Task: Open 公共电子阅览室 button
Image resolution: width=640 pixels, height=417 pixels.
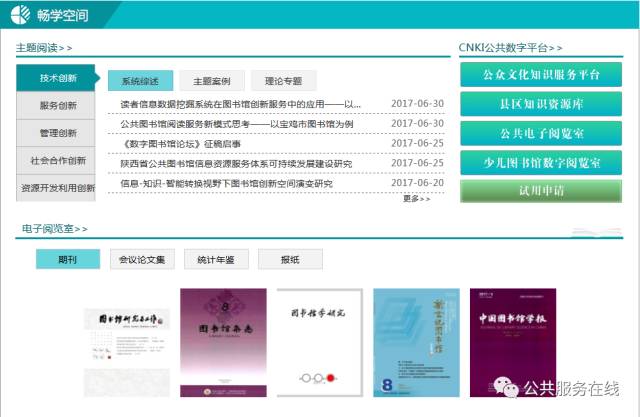Action: 541,133
